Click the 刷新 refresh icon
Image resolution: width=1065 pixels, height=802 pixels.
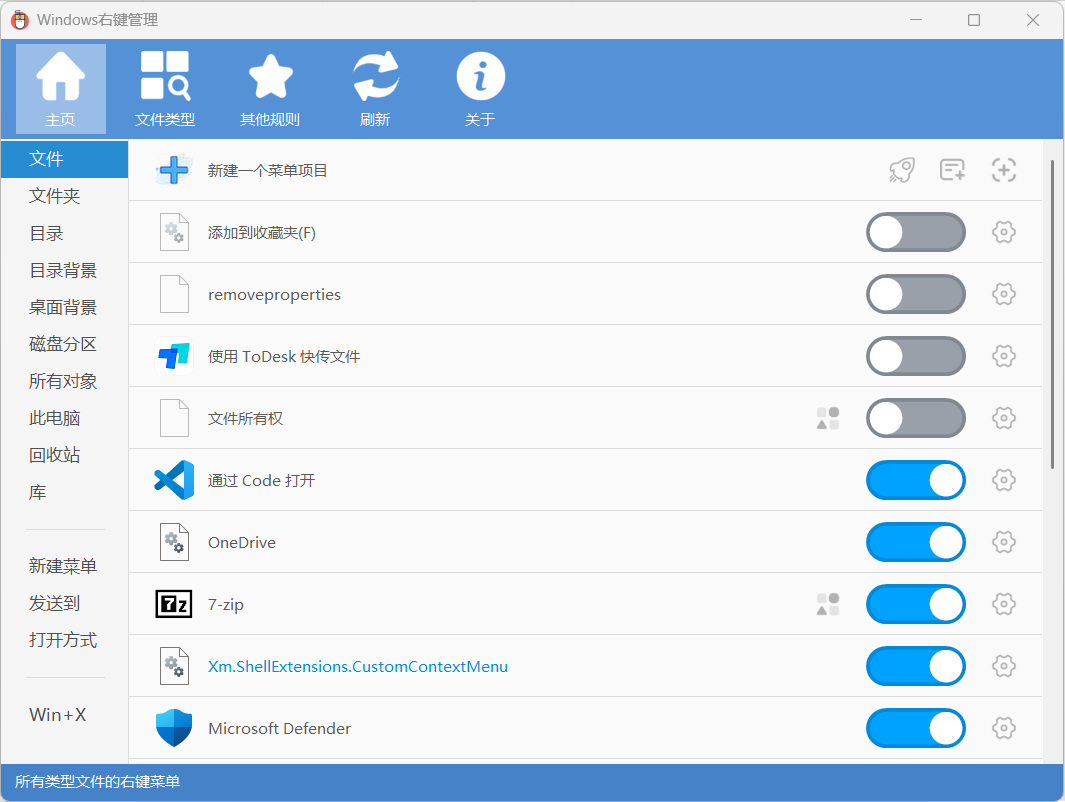(375, 89)
